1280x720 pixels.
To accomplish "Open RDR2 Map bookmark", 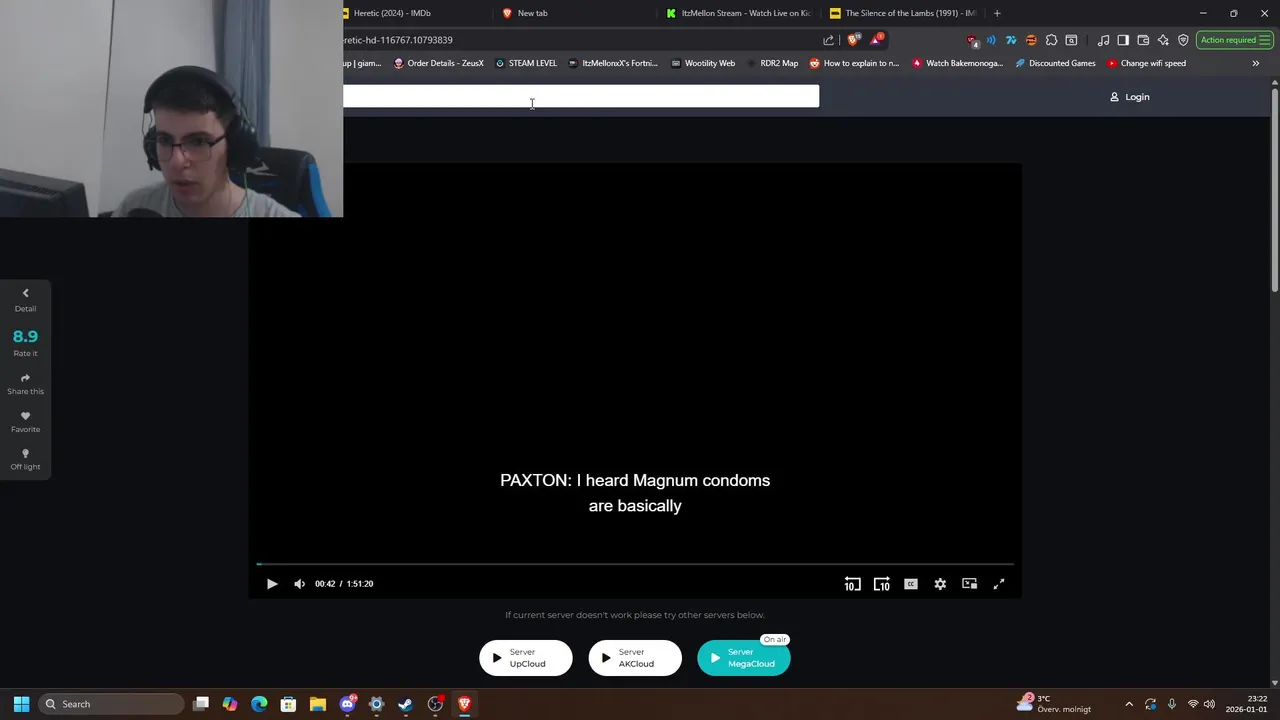I will pos(772,63).
